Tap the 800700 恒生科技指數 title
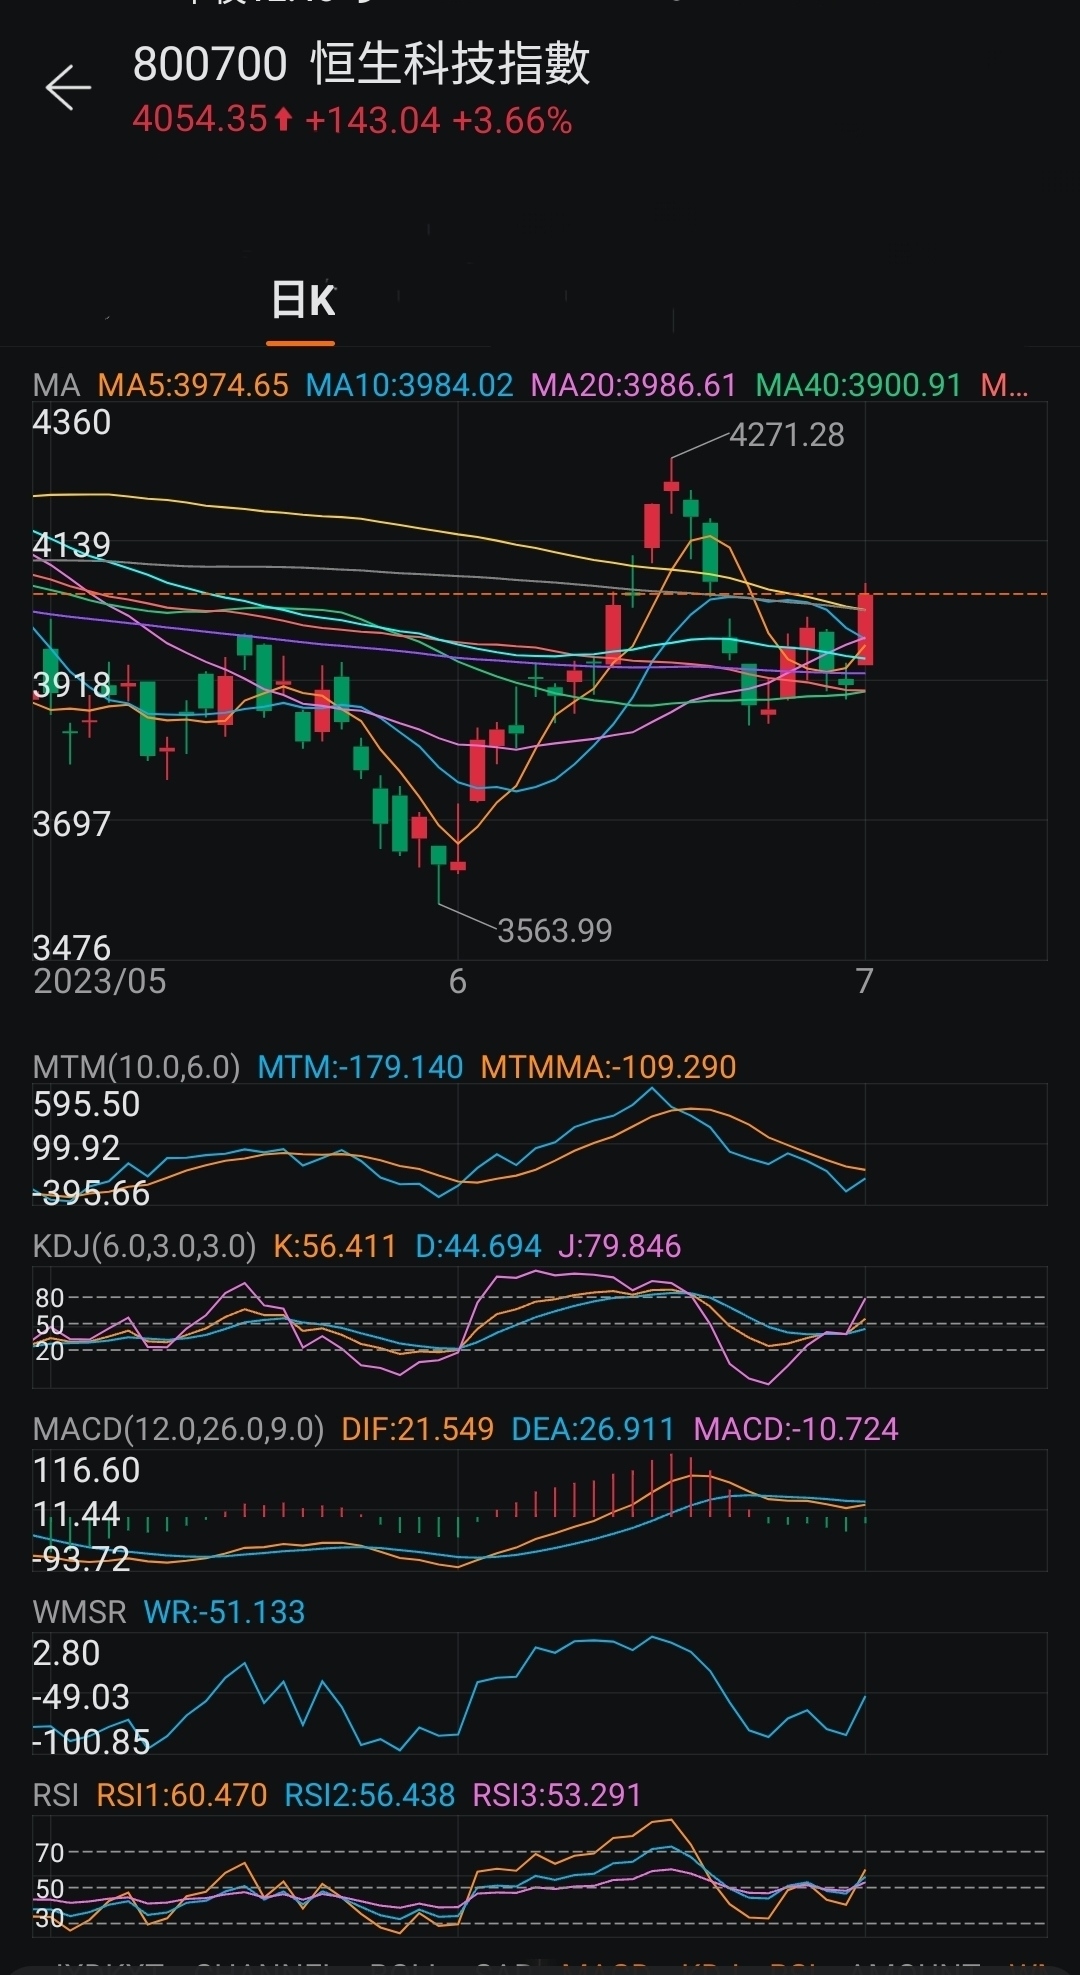Viewport: 1080px width, 1975px height. 361,64
